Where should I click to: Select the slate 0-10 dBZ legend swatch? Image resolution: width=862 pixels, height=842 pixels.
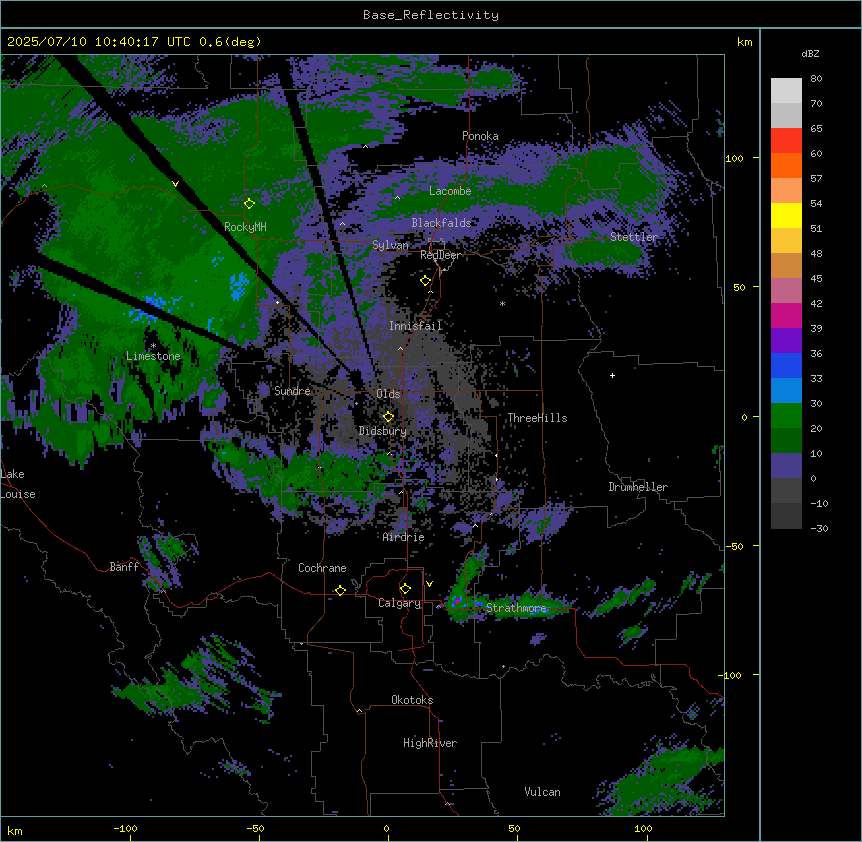786,466
